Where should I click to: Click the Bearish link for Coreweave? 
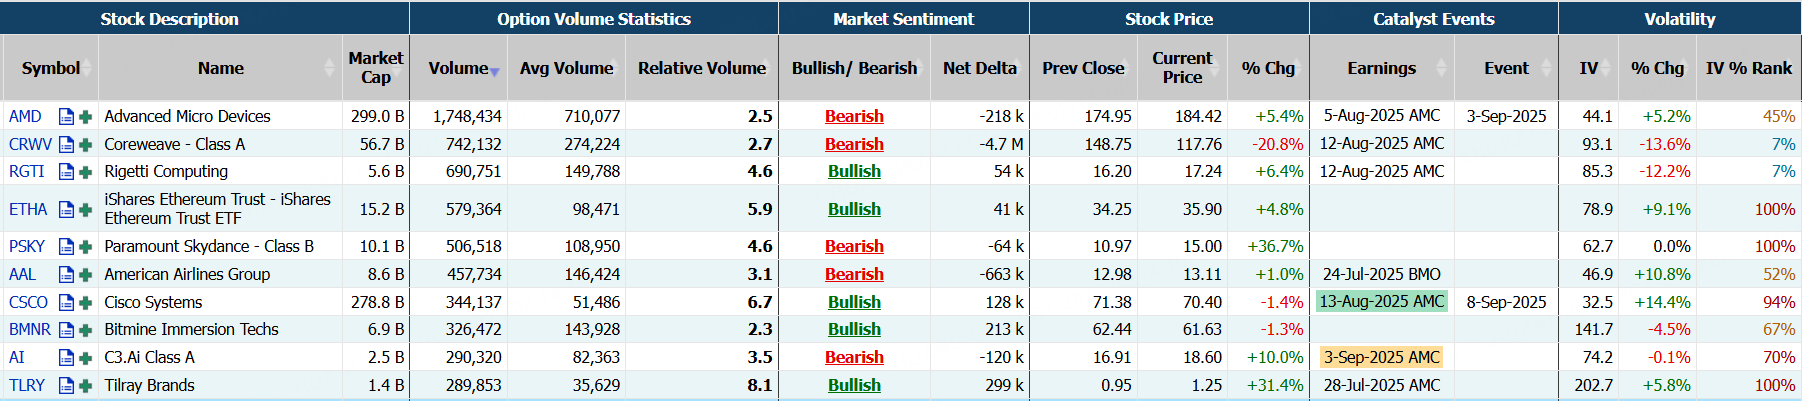(x=854, y=144)
